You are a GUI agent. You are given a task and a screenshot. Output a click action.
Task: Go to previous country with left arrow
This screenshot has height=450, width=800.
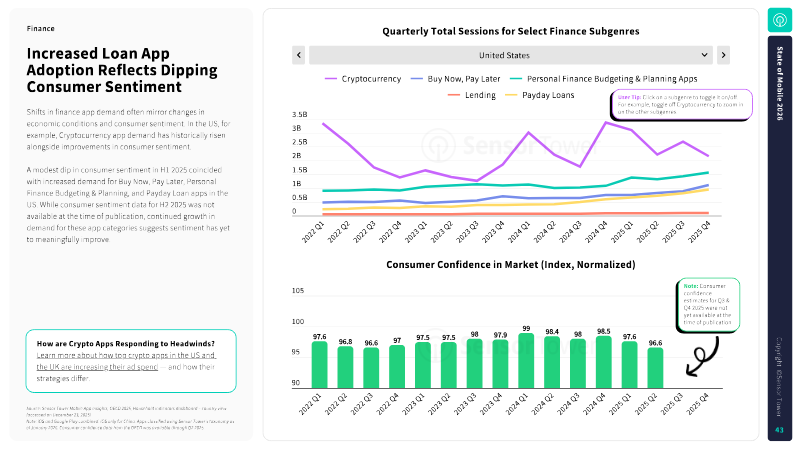tap(298, 55)
